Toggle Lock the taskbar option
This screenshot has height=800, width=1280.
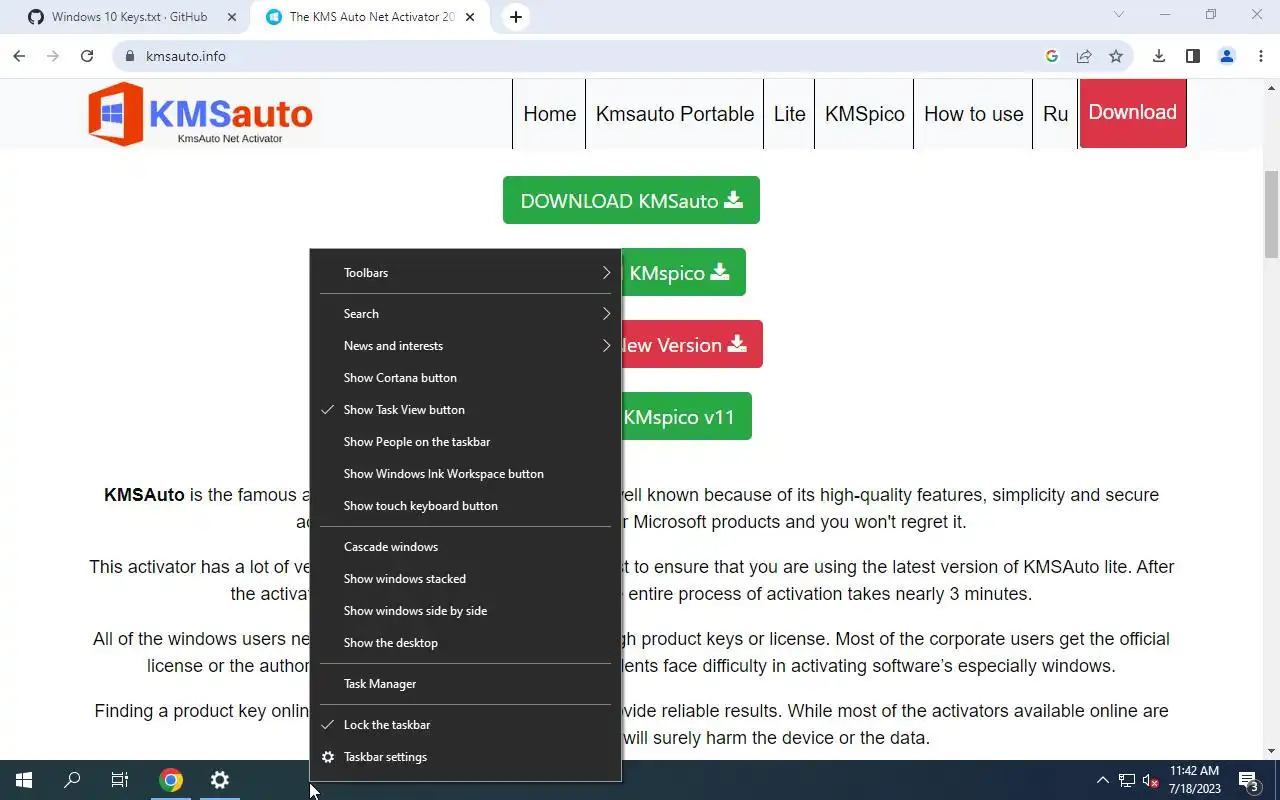(465, 725)
